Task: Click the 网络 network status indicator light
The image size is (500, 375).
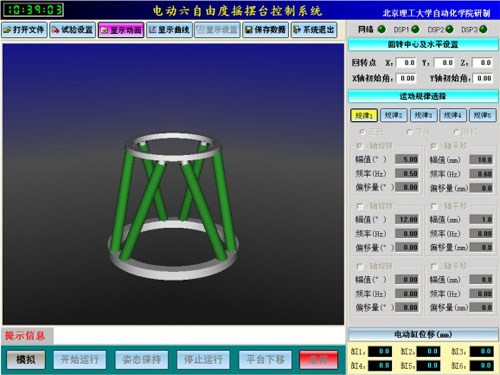Action: tap(382, 29)
